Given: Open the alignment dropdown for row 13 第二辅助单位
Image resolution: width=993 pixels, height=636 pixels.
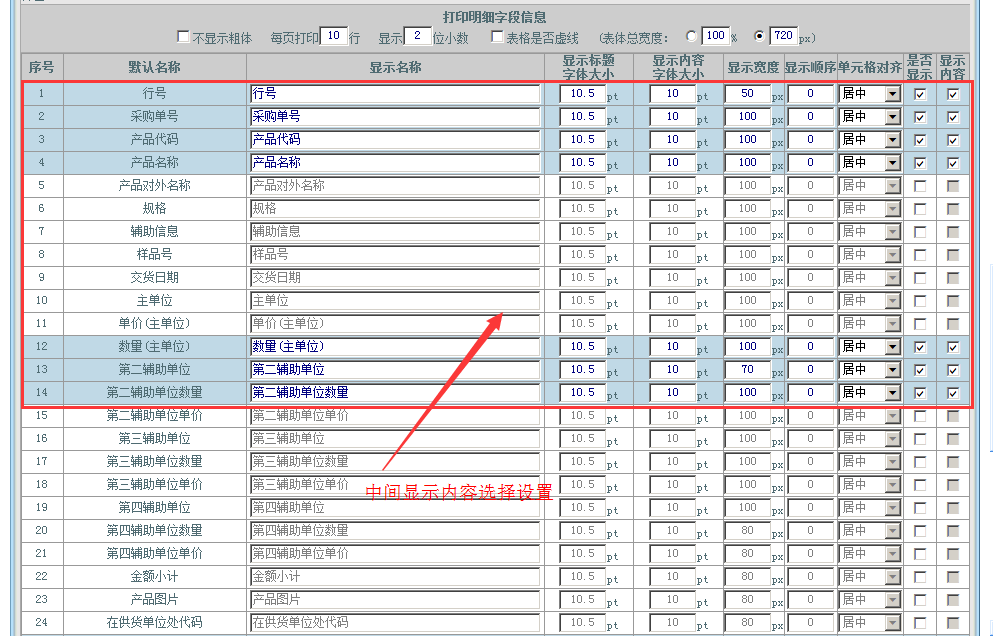Looking at the screenshot, I should (869, 370).
